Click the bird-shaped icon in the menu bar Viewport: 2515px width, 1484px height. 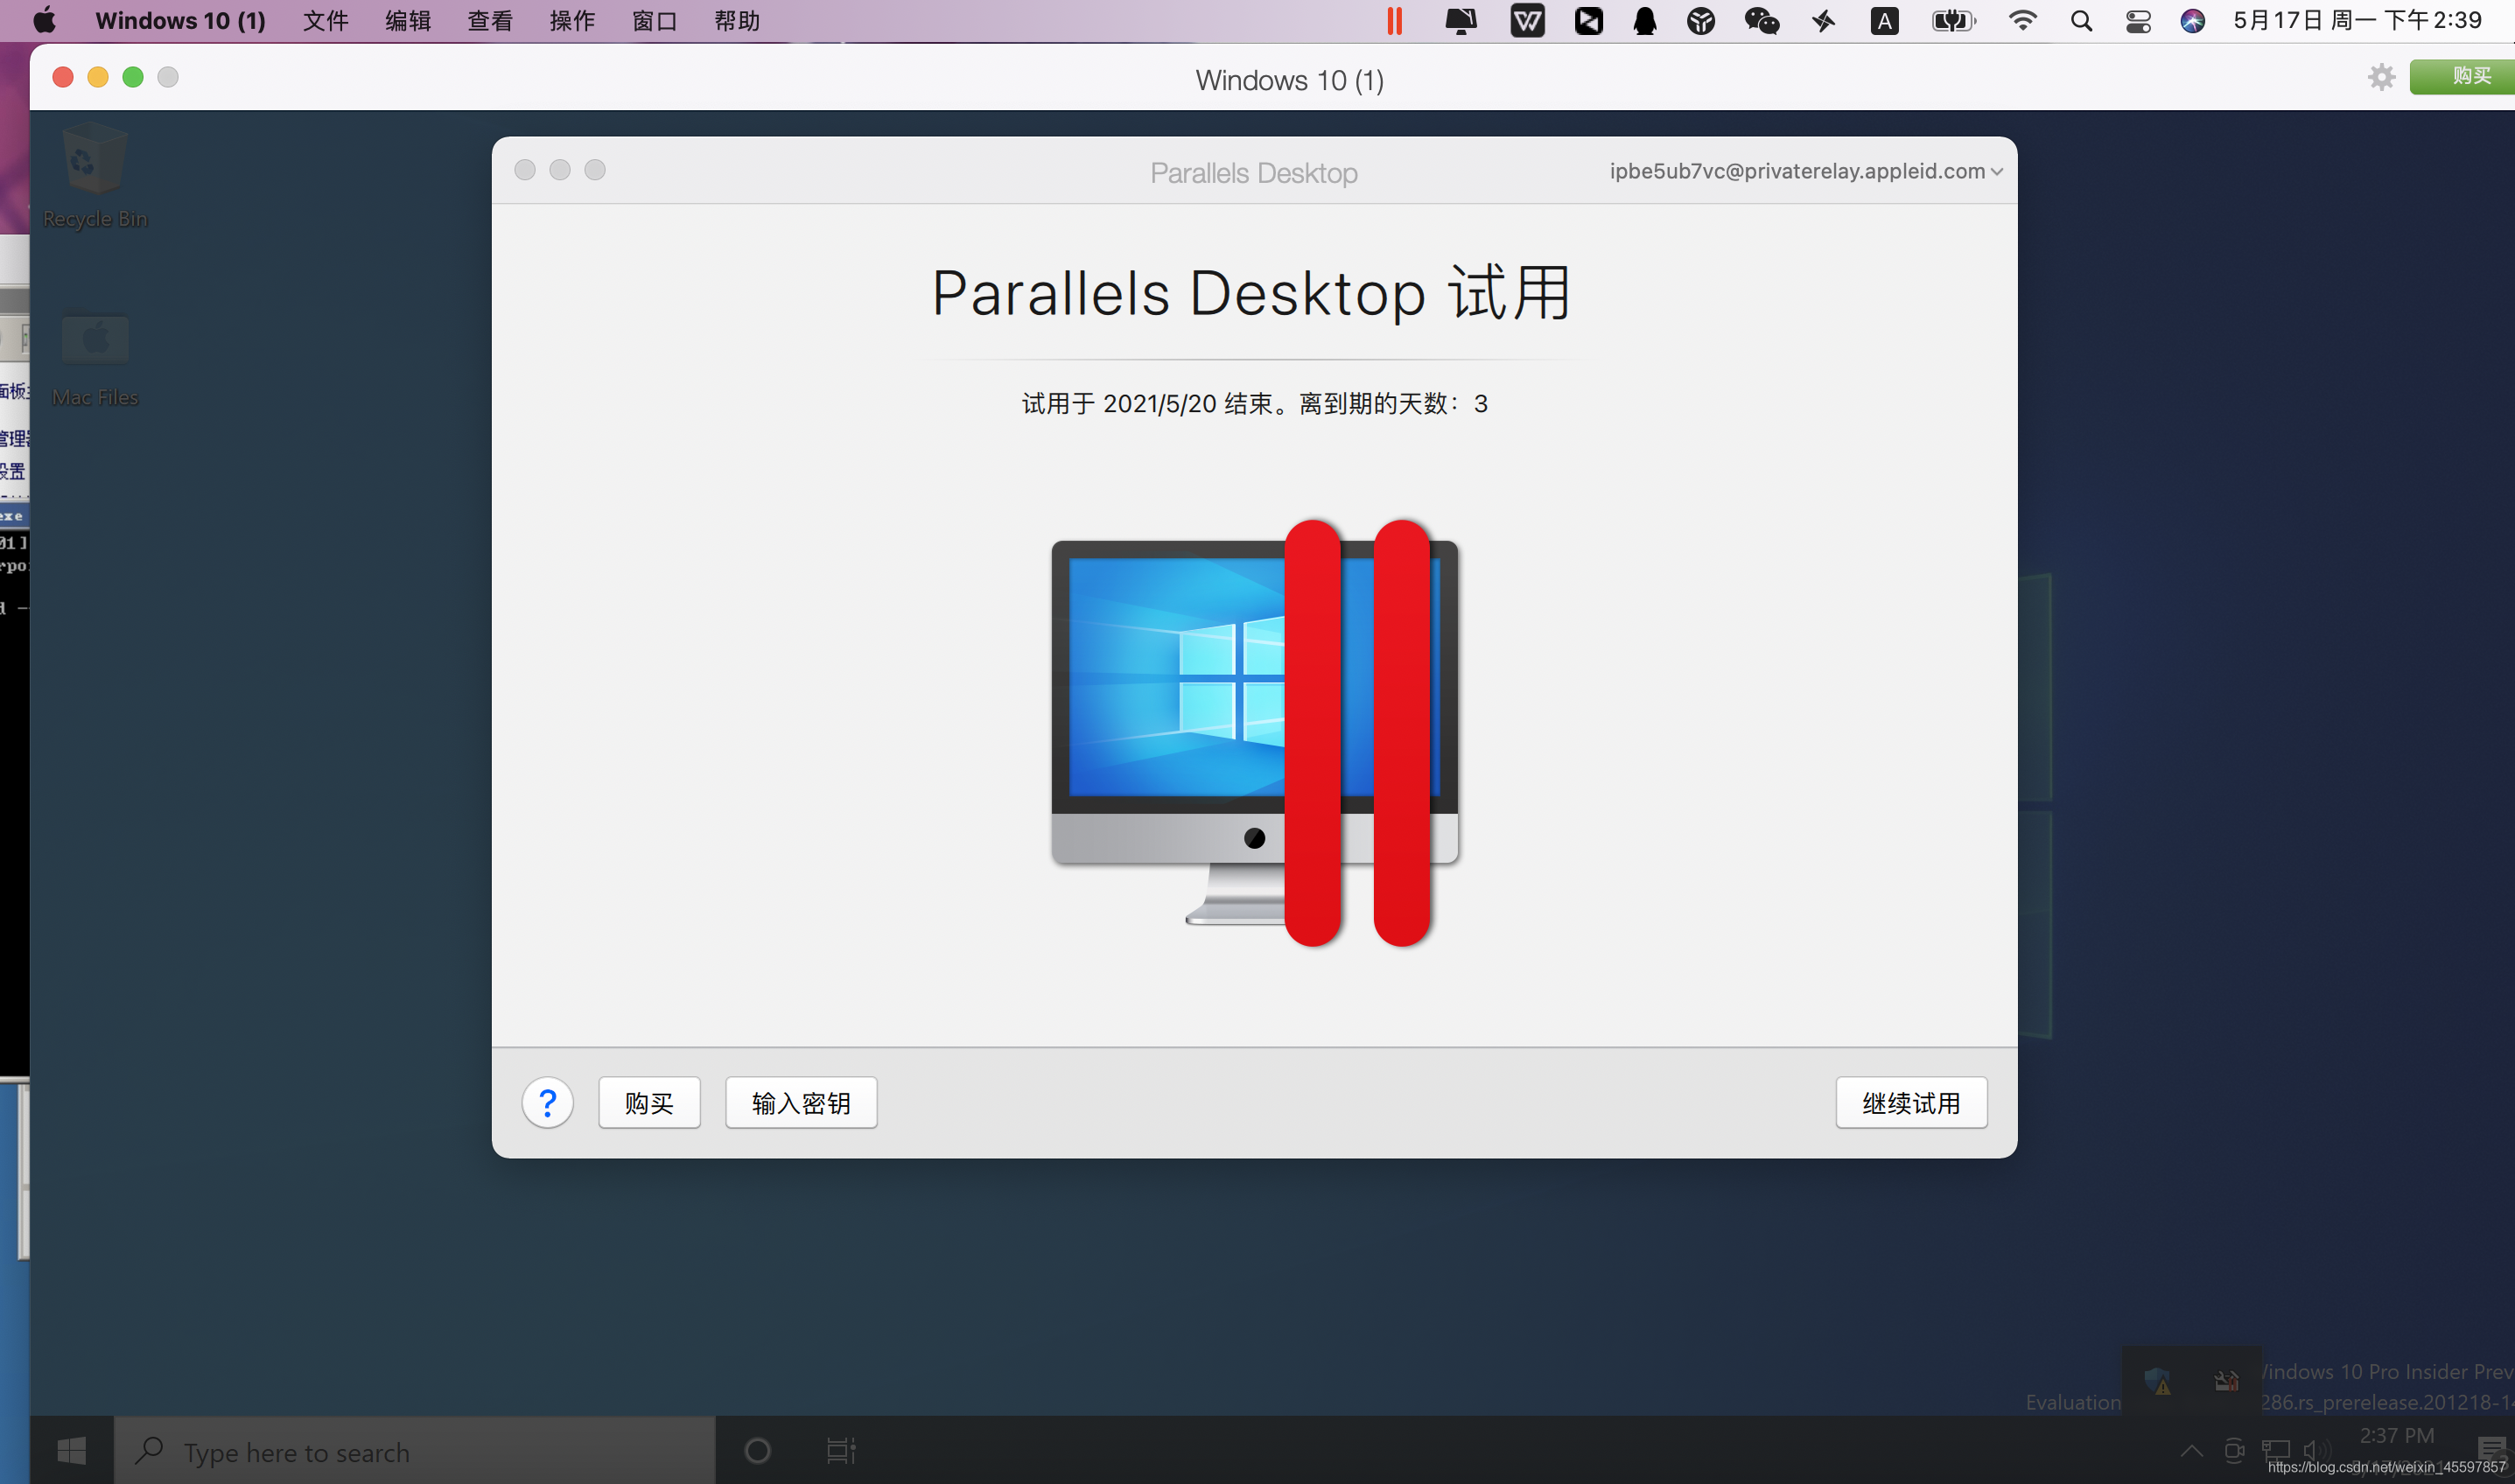coord(1823,21)
